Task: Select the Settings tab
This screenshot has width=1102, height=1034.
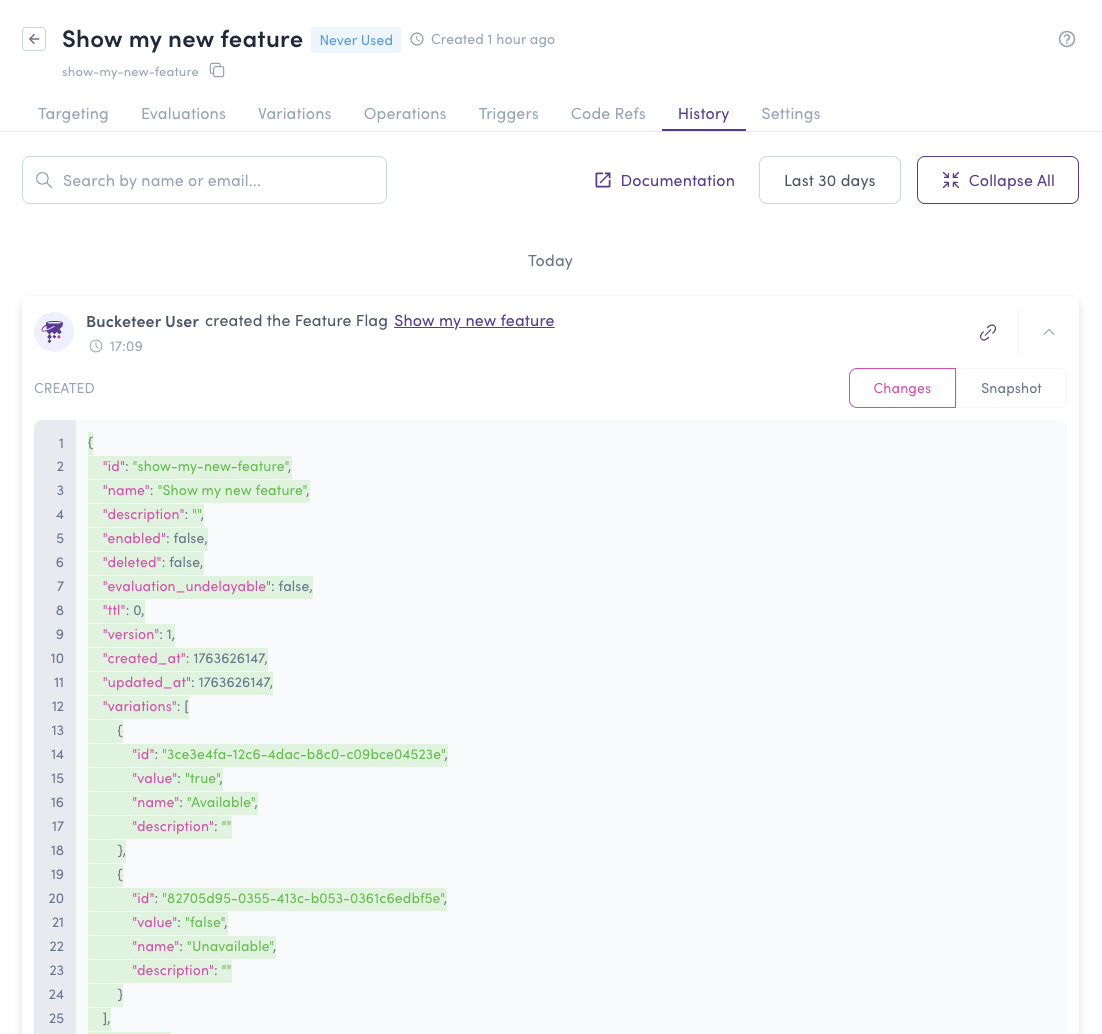Action: pos(790,114)
